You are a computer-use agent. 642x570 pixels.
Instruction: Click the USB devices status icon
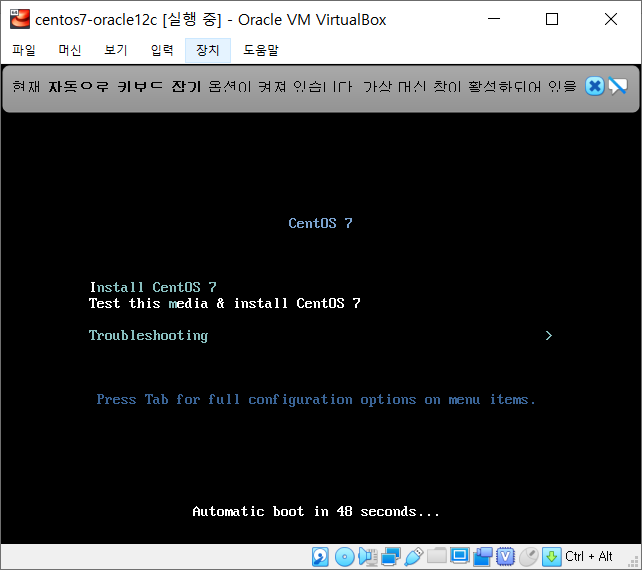click(414, 557)
